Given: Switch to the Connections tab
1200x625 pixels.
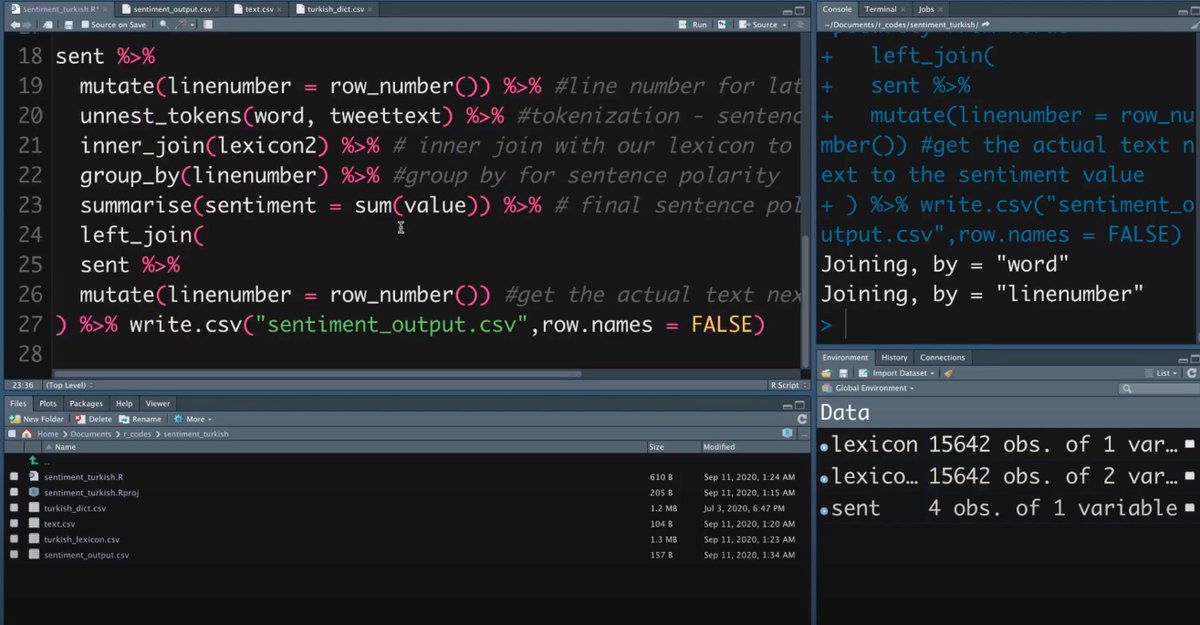Looking at the screenshot, I should [943, 357].
